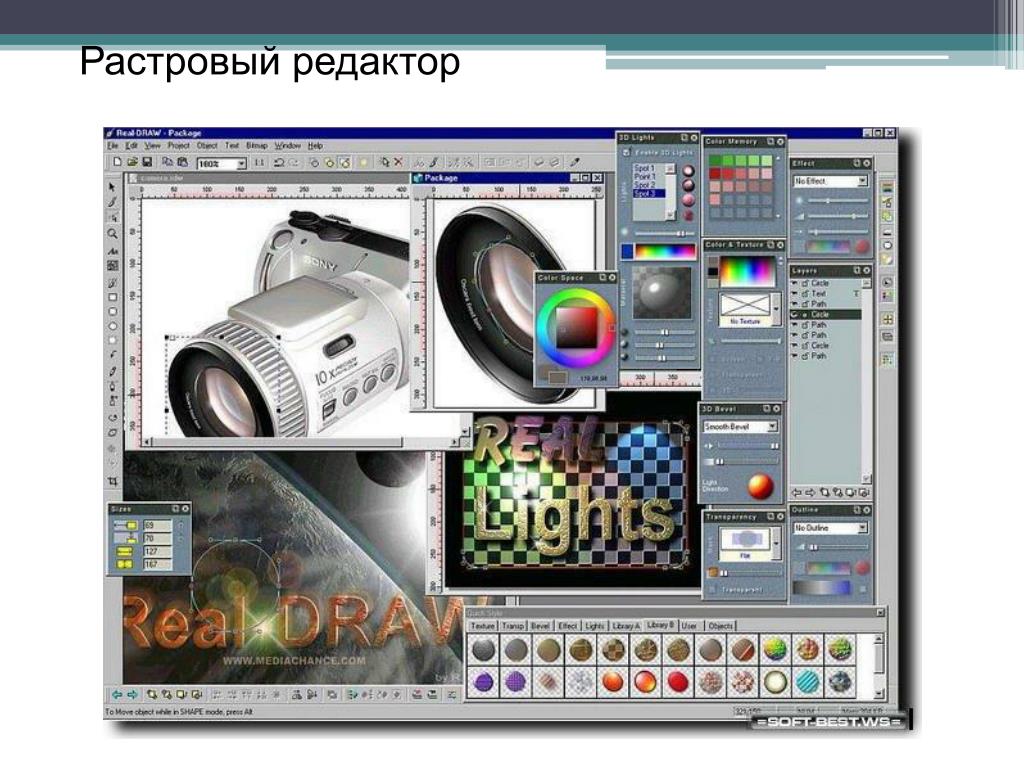This screenshot has height=768, width=1024.
Task: Click the Sizes field showing 127
Action: tap(157, 551)
